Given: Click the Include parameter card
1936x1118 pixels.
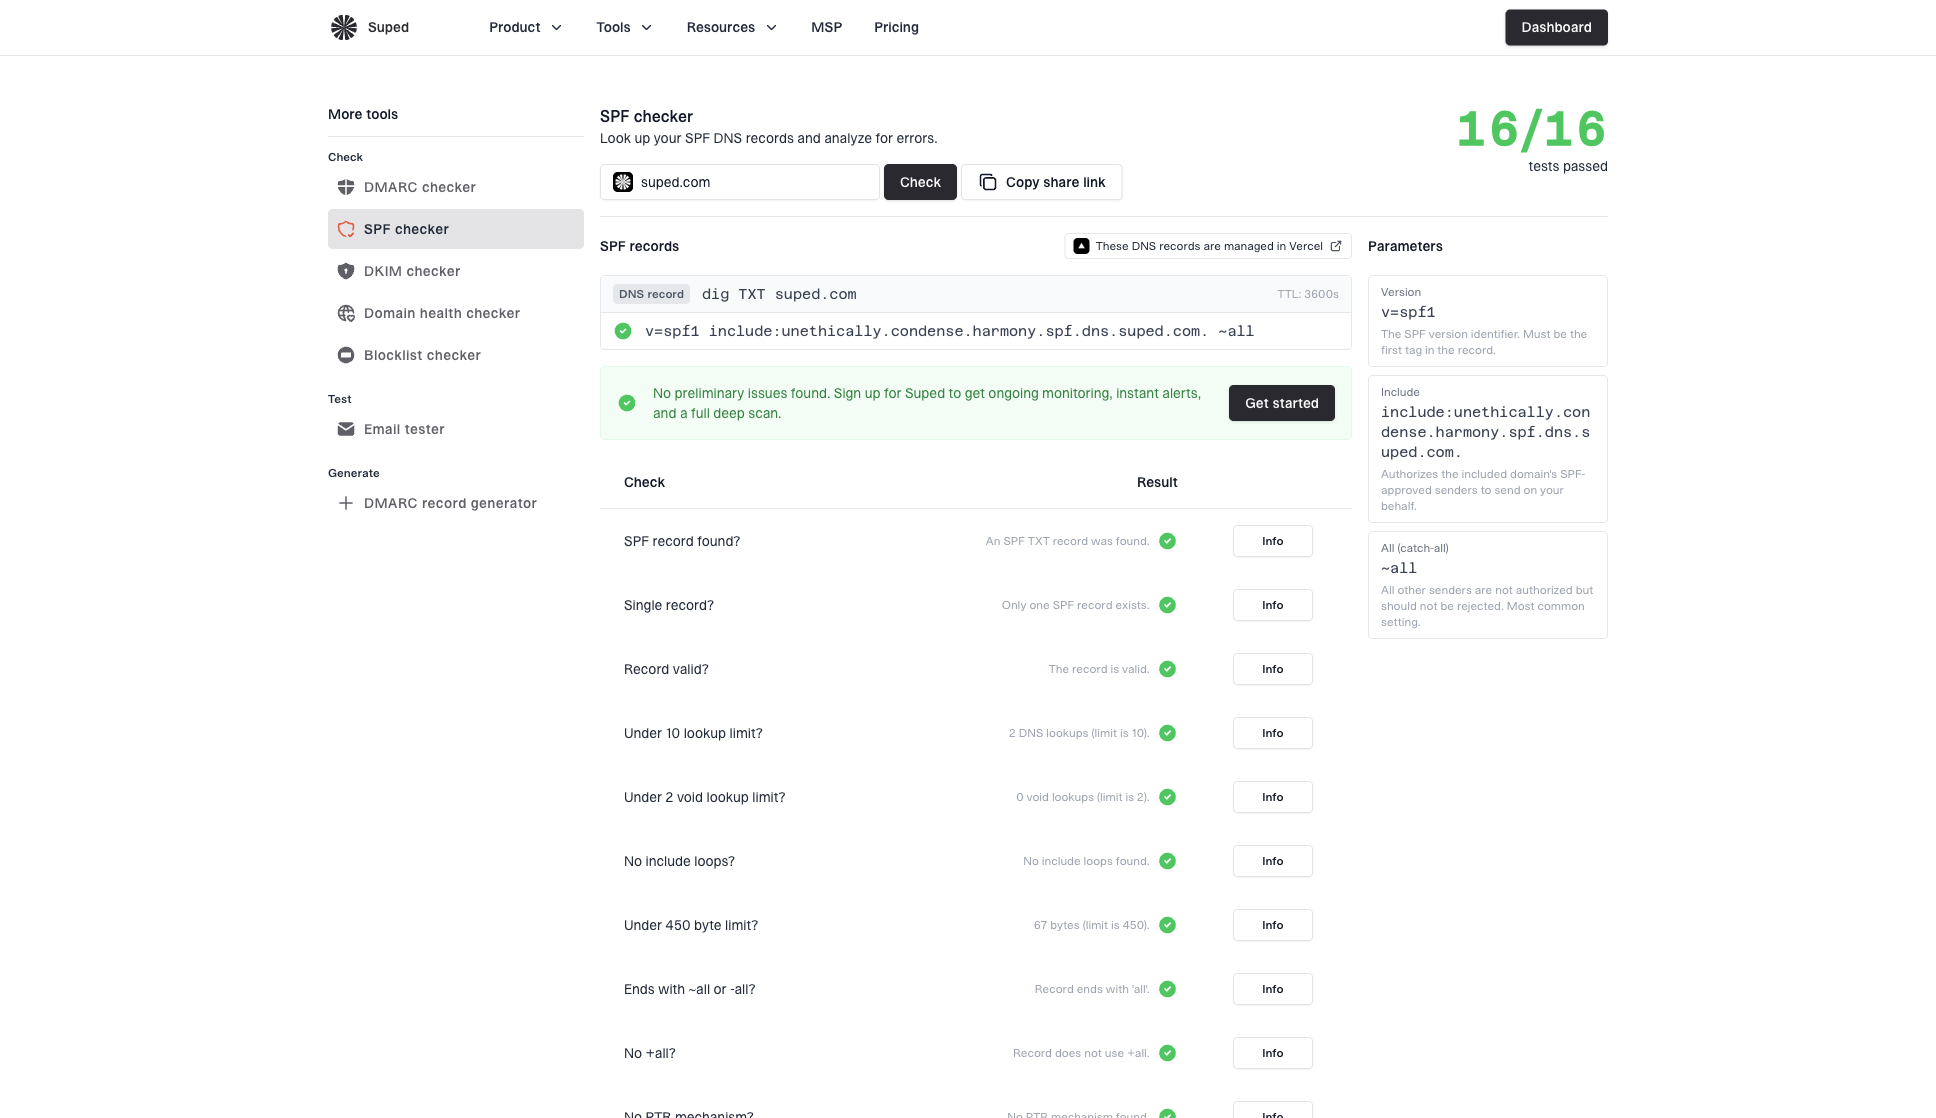Looking at the screenshot, I should (1488, 449).
